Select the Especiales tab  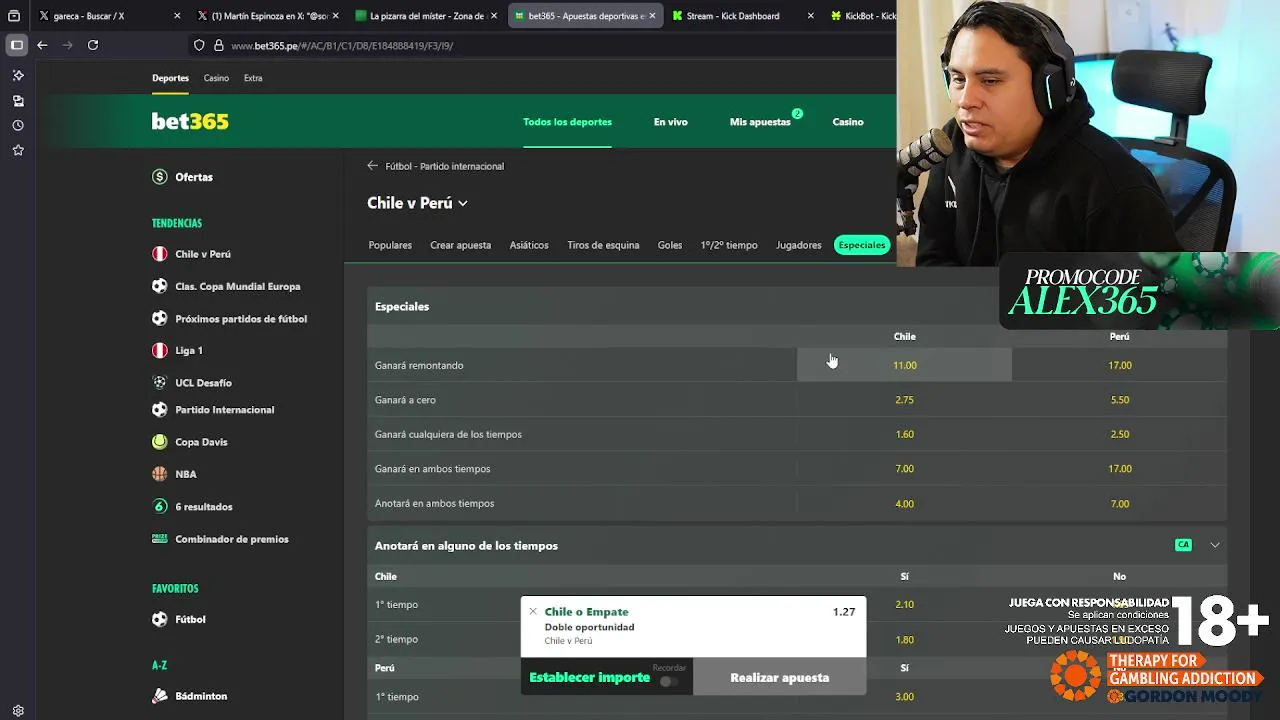tap(862, 245)
